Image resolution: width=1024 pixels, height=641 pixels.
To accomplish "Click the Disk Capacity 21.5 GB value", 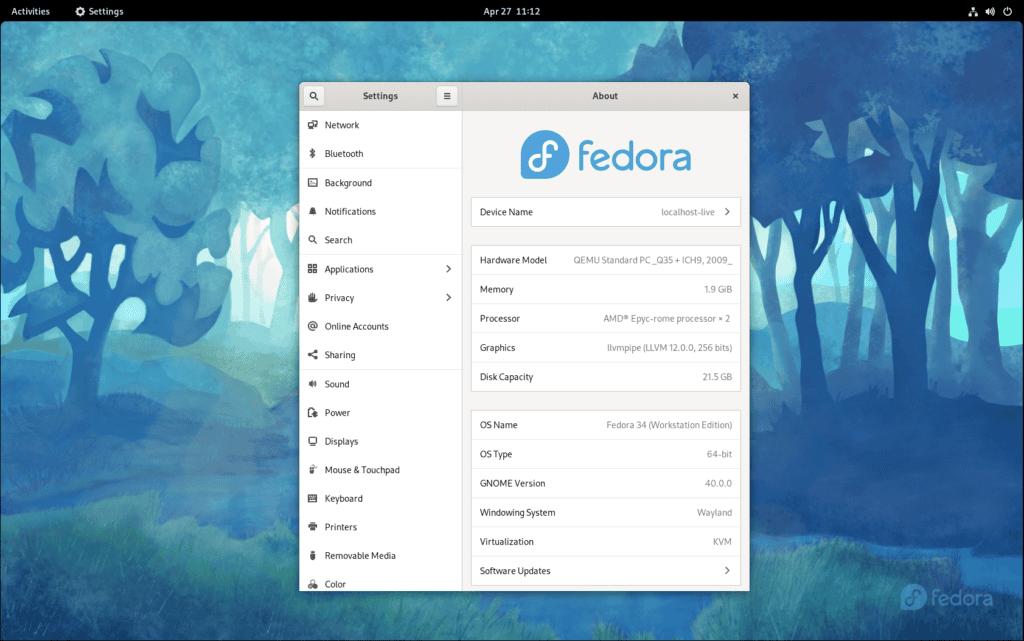I will coord(717,377).
